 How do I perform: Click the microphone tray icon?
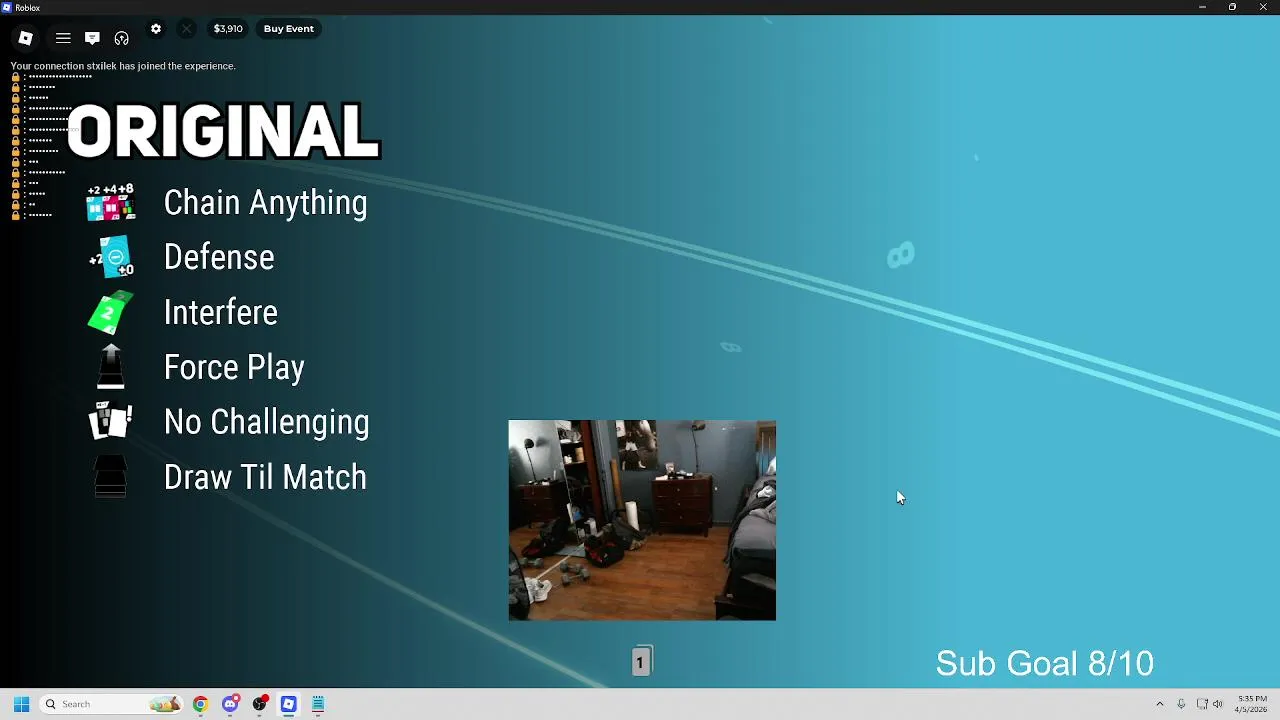coord(1181,704)
